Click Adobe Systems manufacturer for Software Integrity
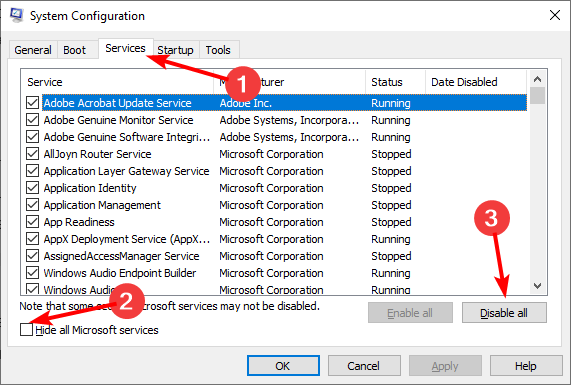Viewport: 571px width, 385px height. pyautogui.click(x=289, y=137)
